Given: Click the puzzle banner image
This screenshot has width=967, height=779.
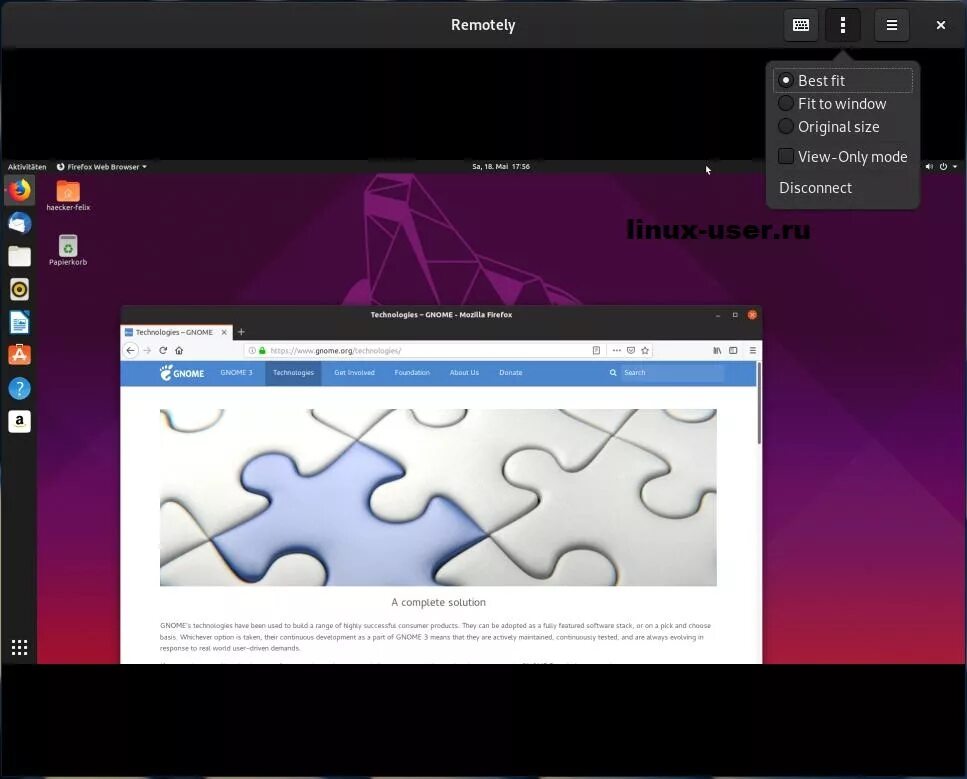Looking at the screenshot, I should click(x=438, y=498).
